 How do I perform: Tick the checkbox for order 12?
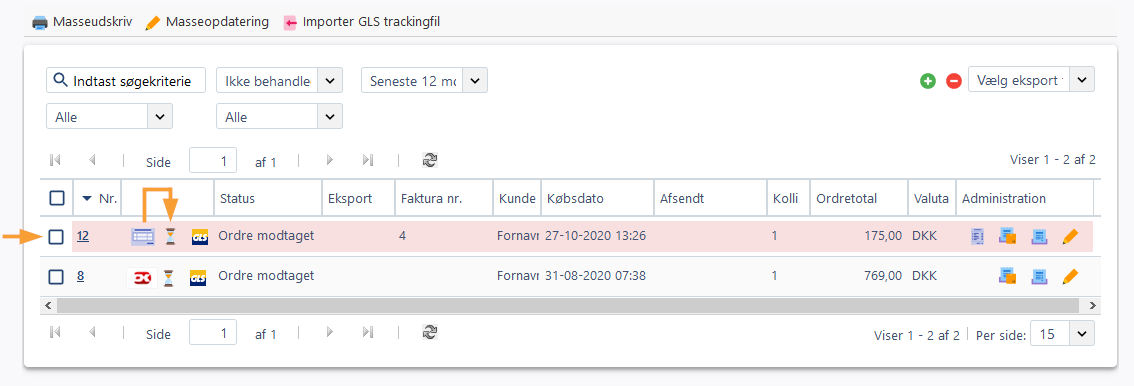coord(56,236)
